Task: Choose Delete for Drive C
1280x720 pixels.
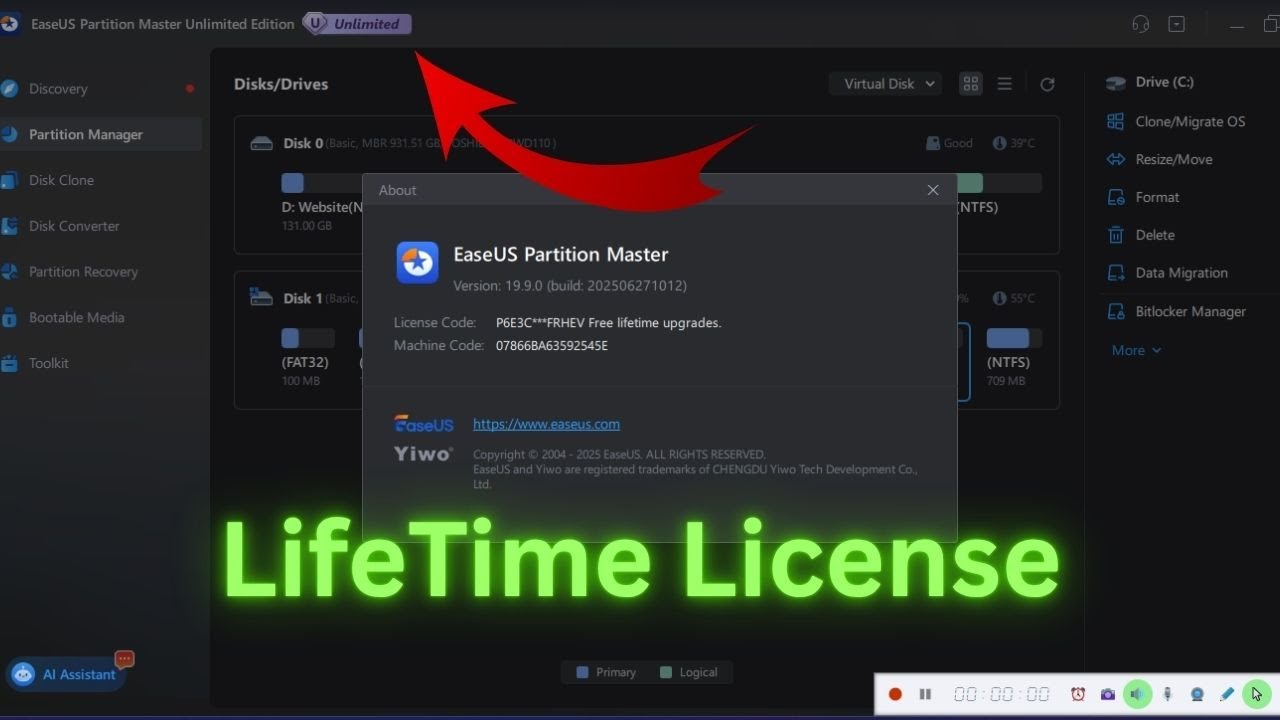Action: (x=1142, y=235)
